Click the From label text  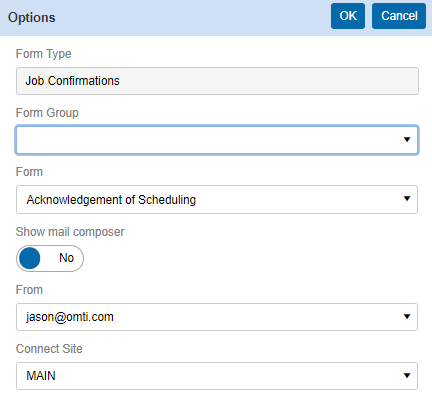pyautogui.click(x=29, y=290)
